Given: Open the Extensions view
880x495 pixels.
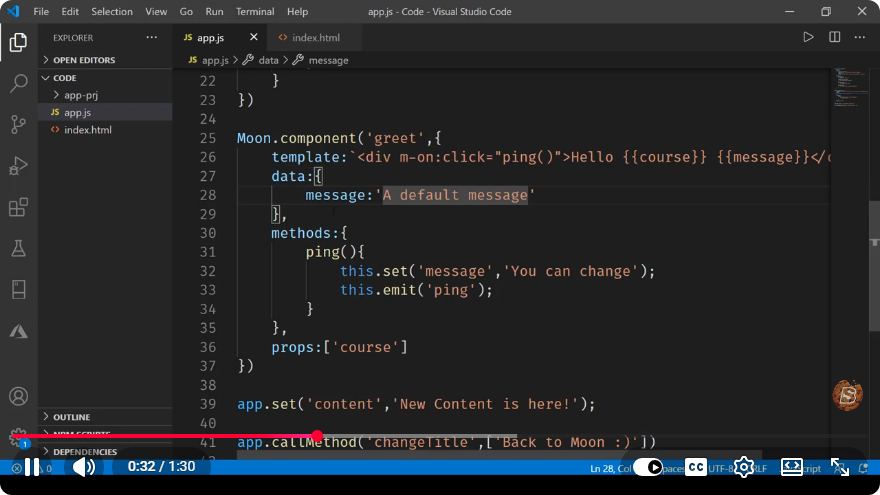Looking at the screenshot, I should pos(19,207).
